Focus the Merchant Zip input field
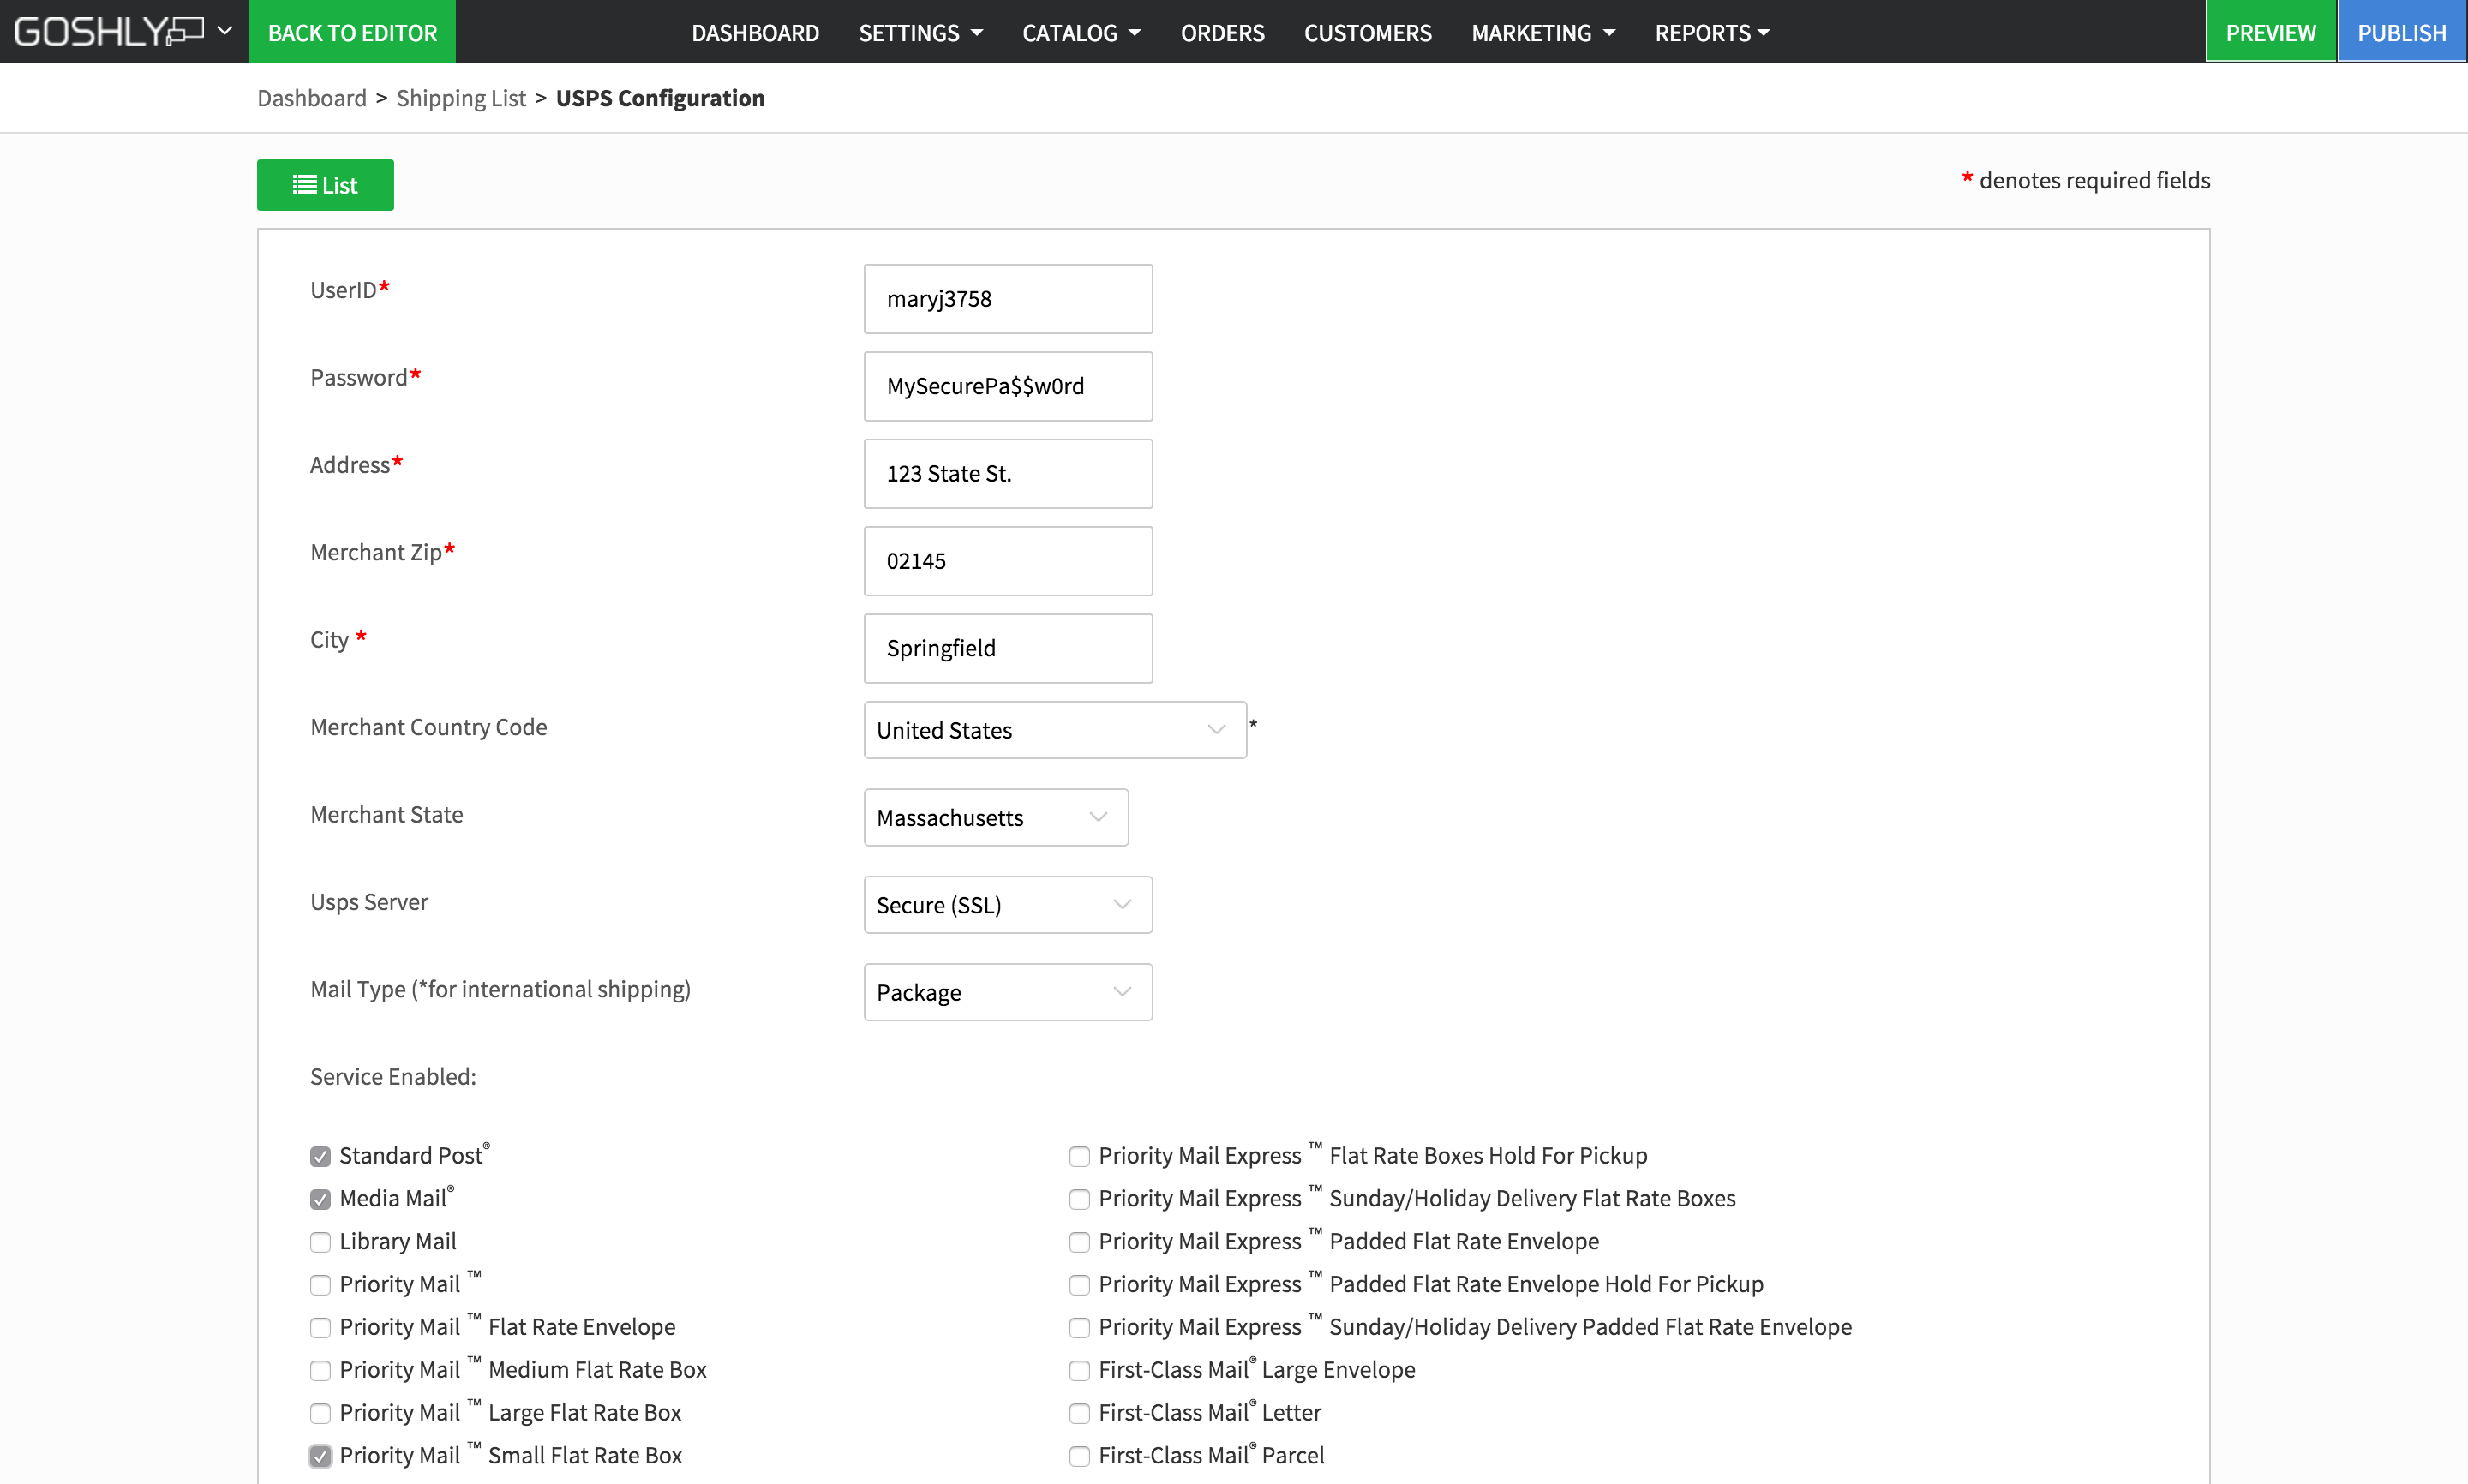The image size is (2468, 1484). coord(1008,561)
